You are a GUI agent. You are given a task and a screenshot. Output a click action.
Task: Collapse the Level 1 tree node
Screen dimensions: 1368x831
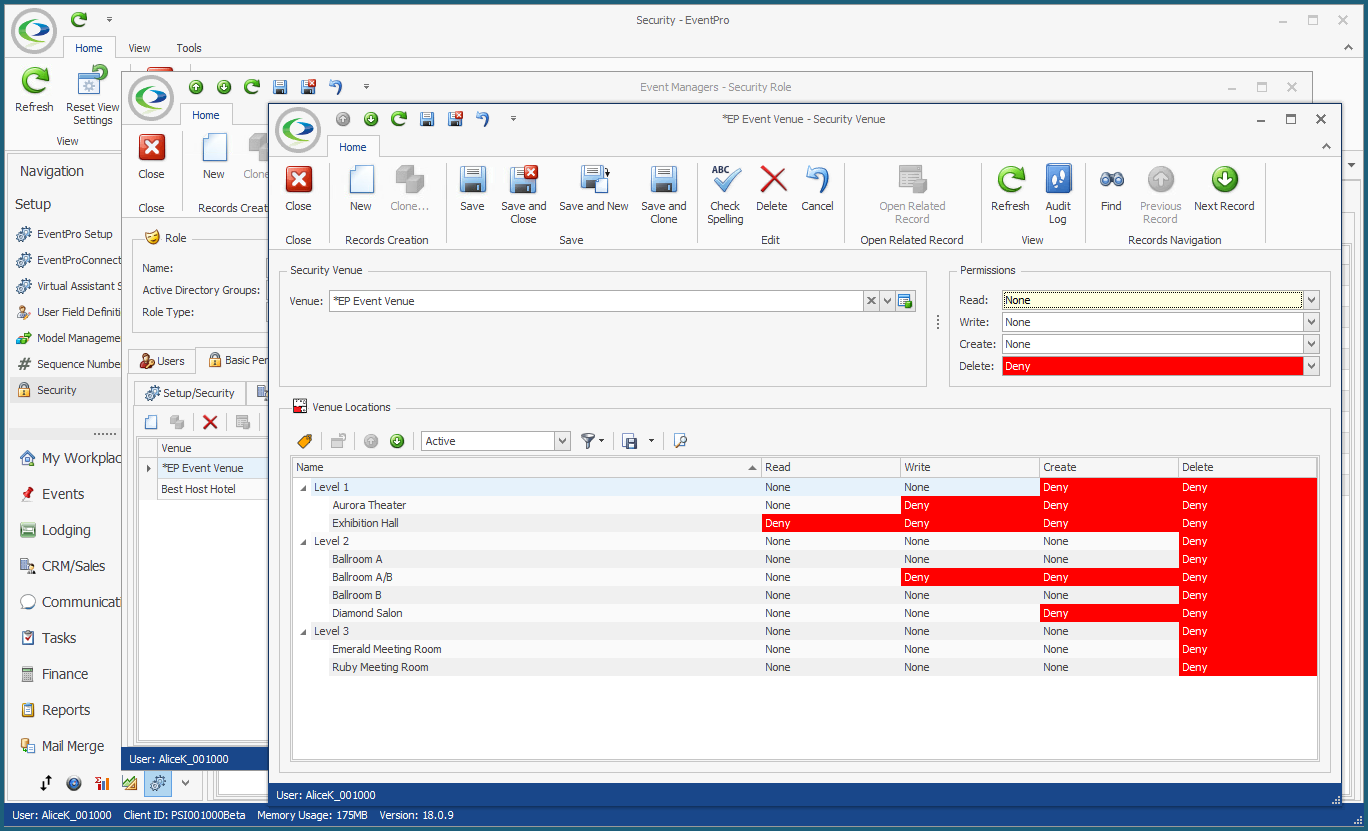tap(303, 488)
